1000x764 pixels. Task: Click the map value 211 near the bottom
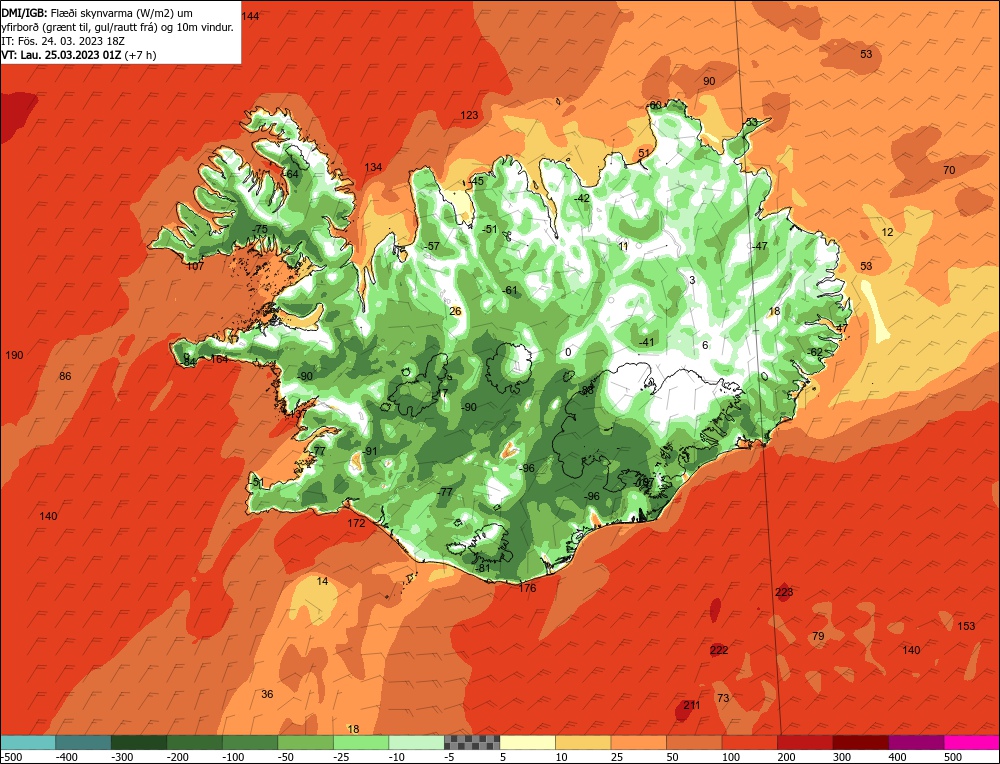coord(692,705)
